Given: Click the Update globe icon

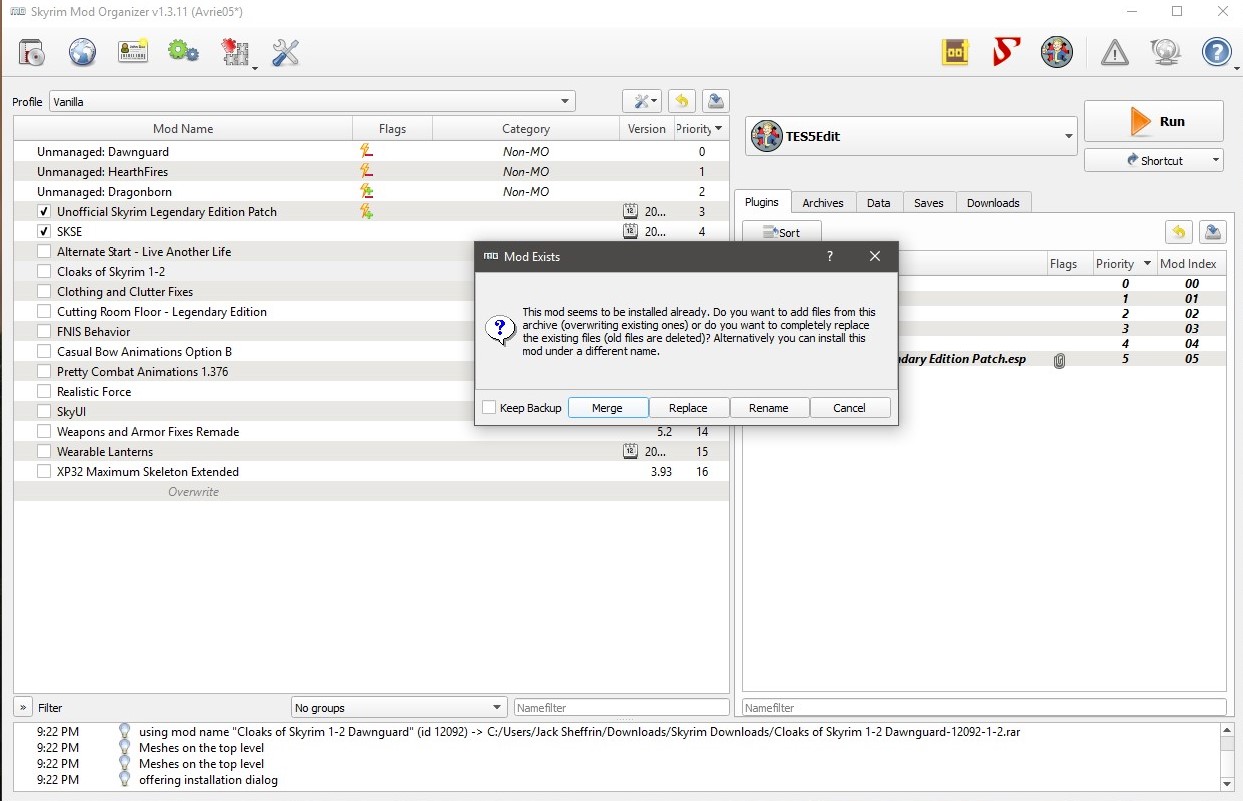Looking at the screenshot, I should click(x=1166, y=52).
